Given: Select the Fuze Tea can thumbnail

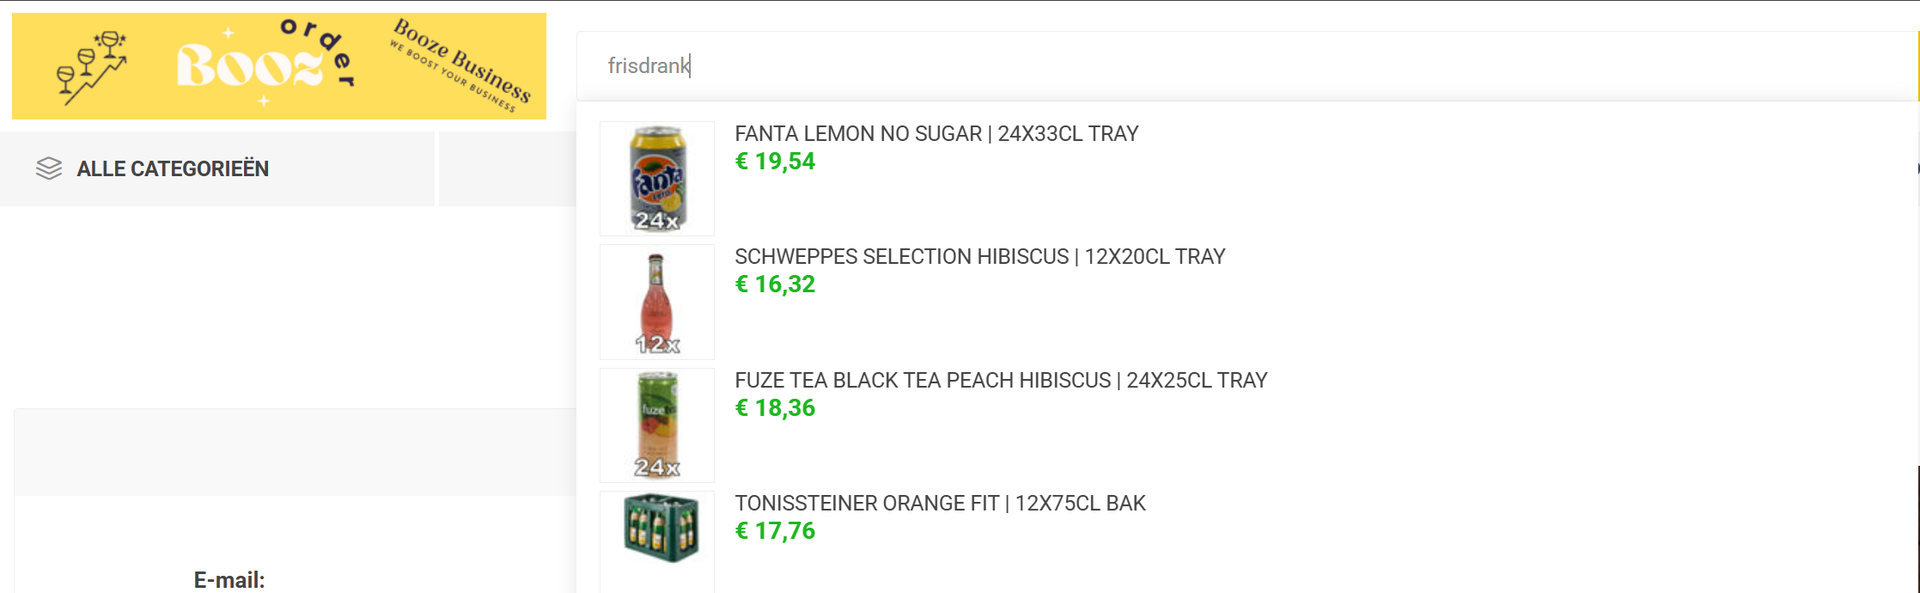Looking at the screenshot, I should pyautogui.click(x=657, y=425).
